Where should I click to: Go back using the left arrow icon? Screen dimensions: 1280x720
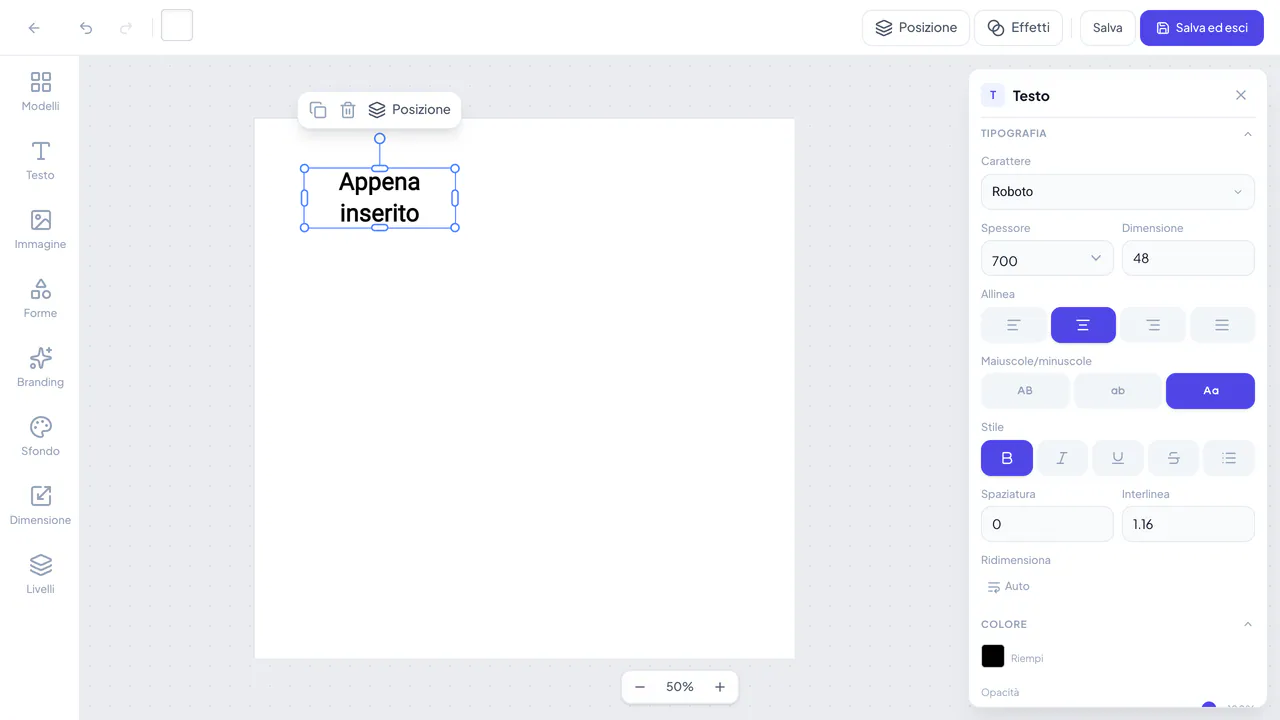34,28
